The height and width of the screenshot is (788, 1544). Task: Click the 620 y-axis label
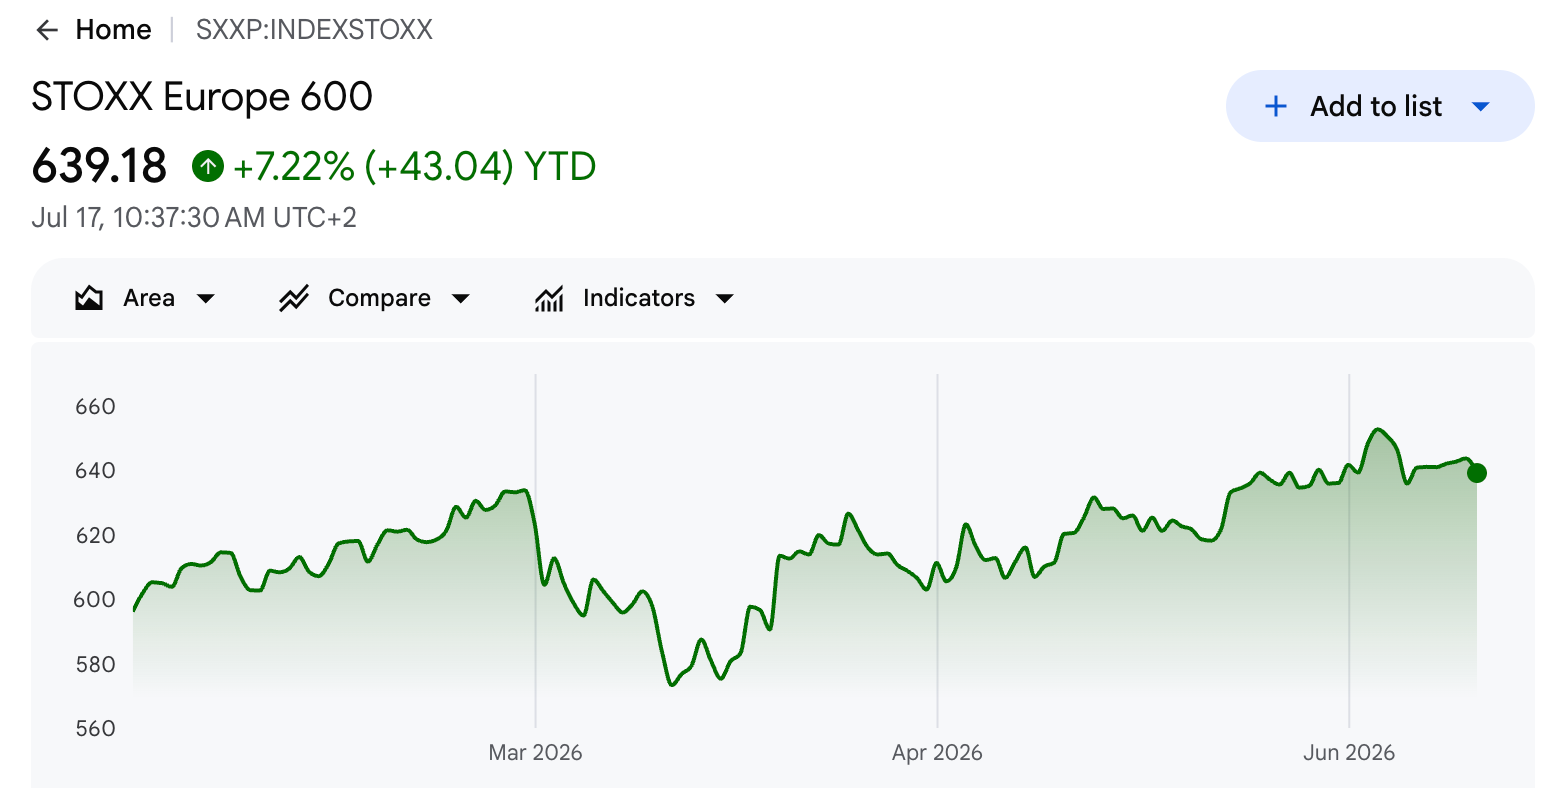96,535
